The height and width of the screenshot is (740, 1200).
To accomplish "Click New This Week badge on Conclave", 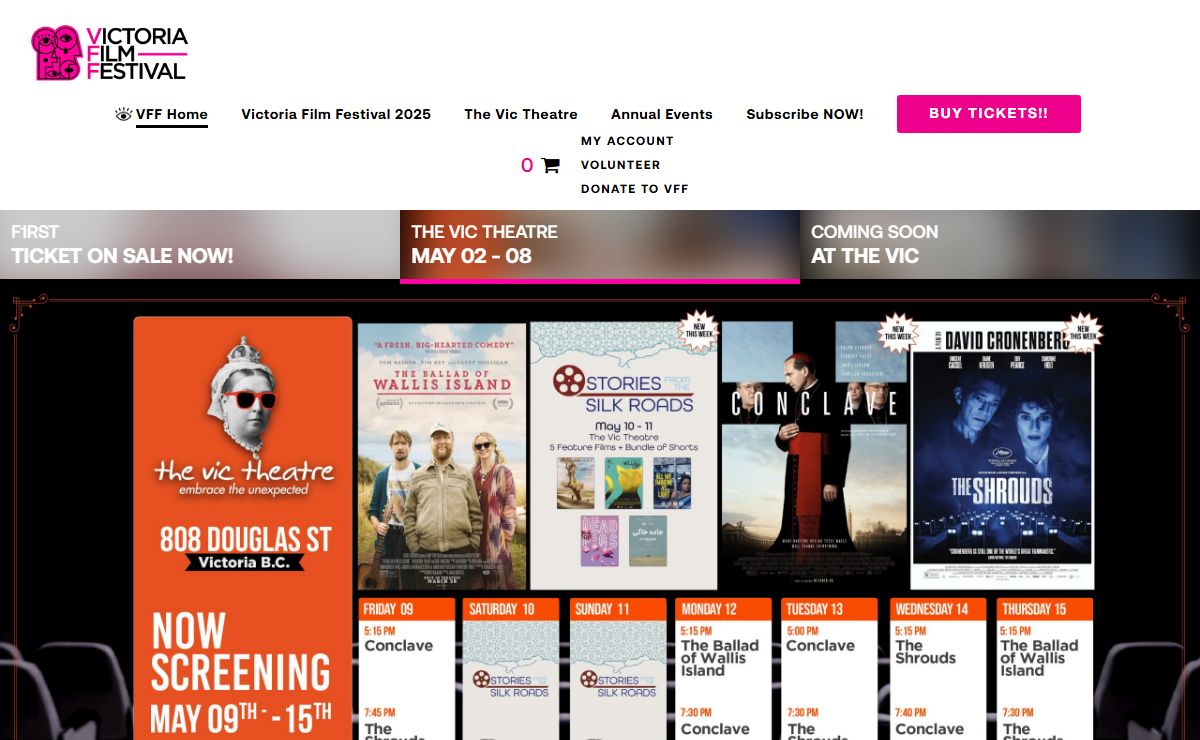I will coord(897,333).
